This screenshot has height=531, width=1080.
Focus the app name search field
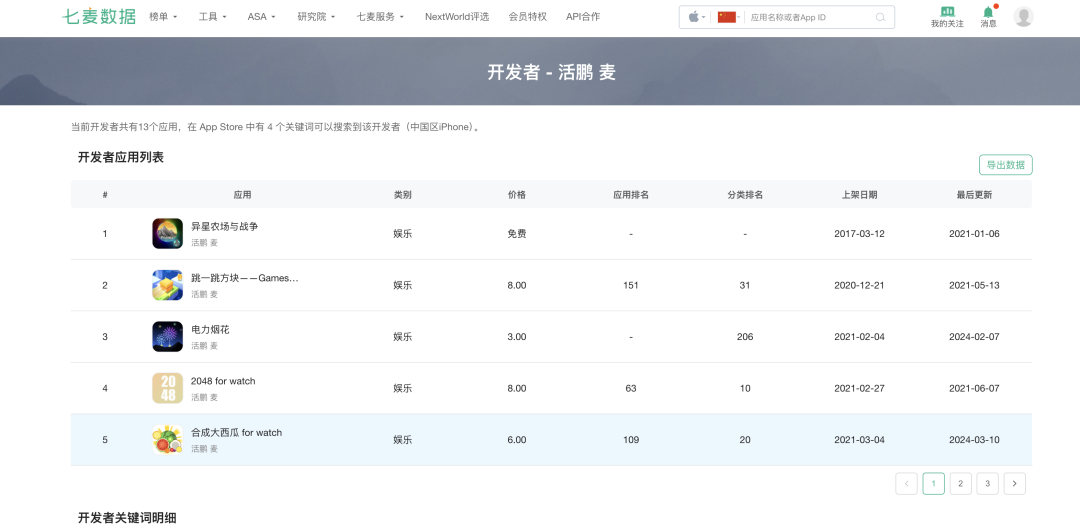pyautogui.click(x=809, y=17)
